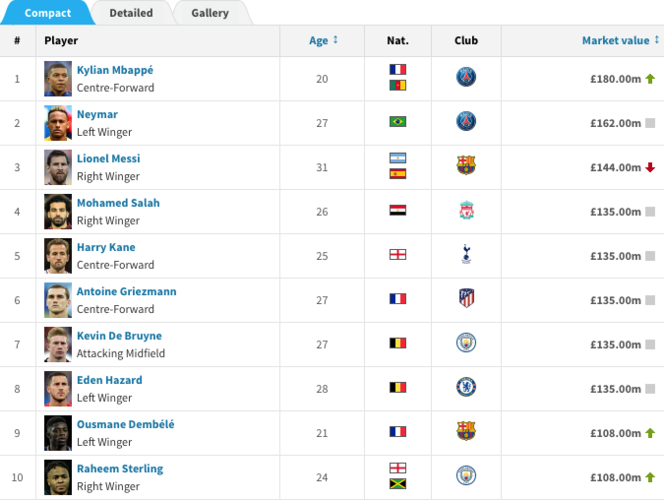Click Lionel Messi's Barcelona crest

[x=466, y=165]
